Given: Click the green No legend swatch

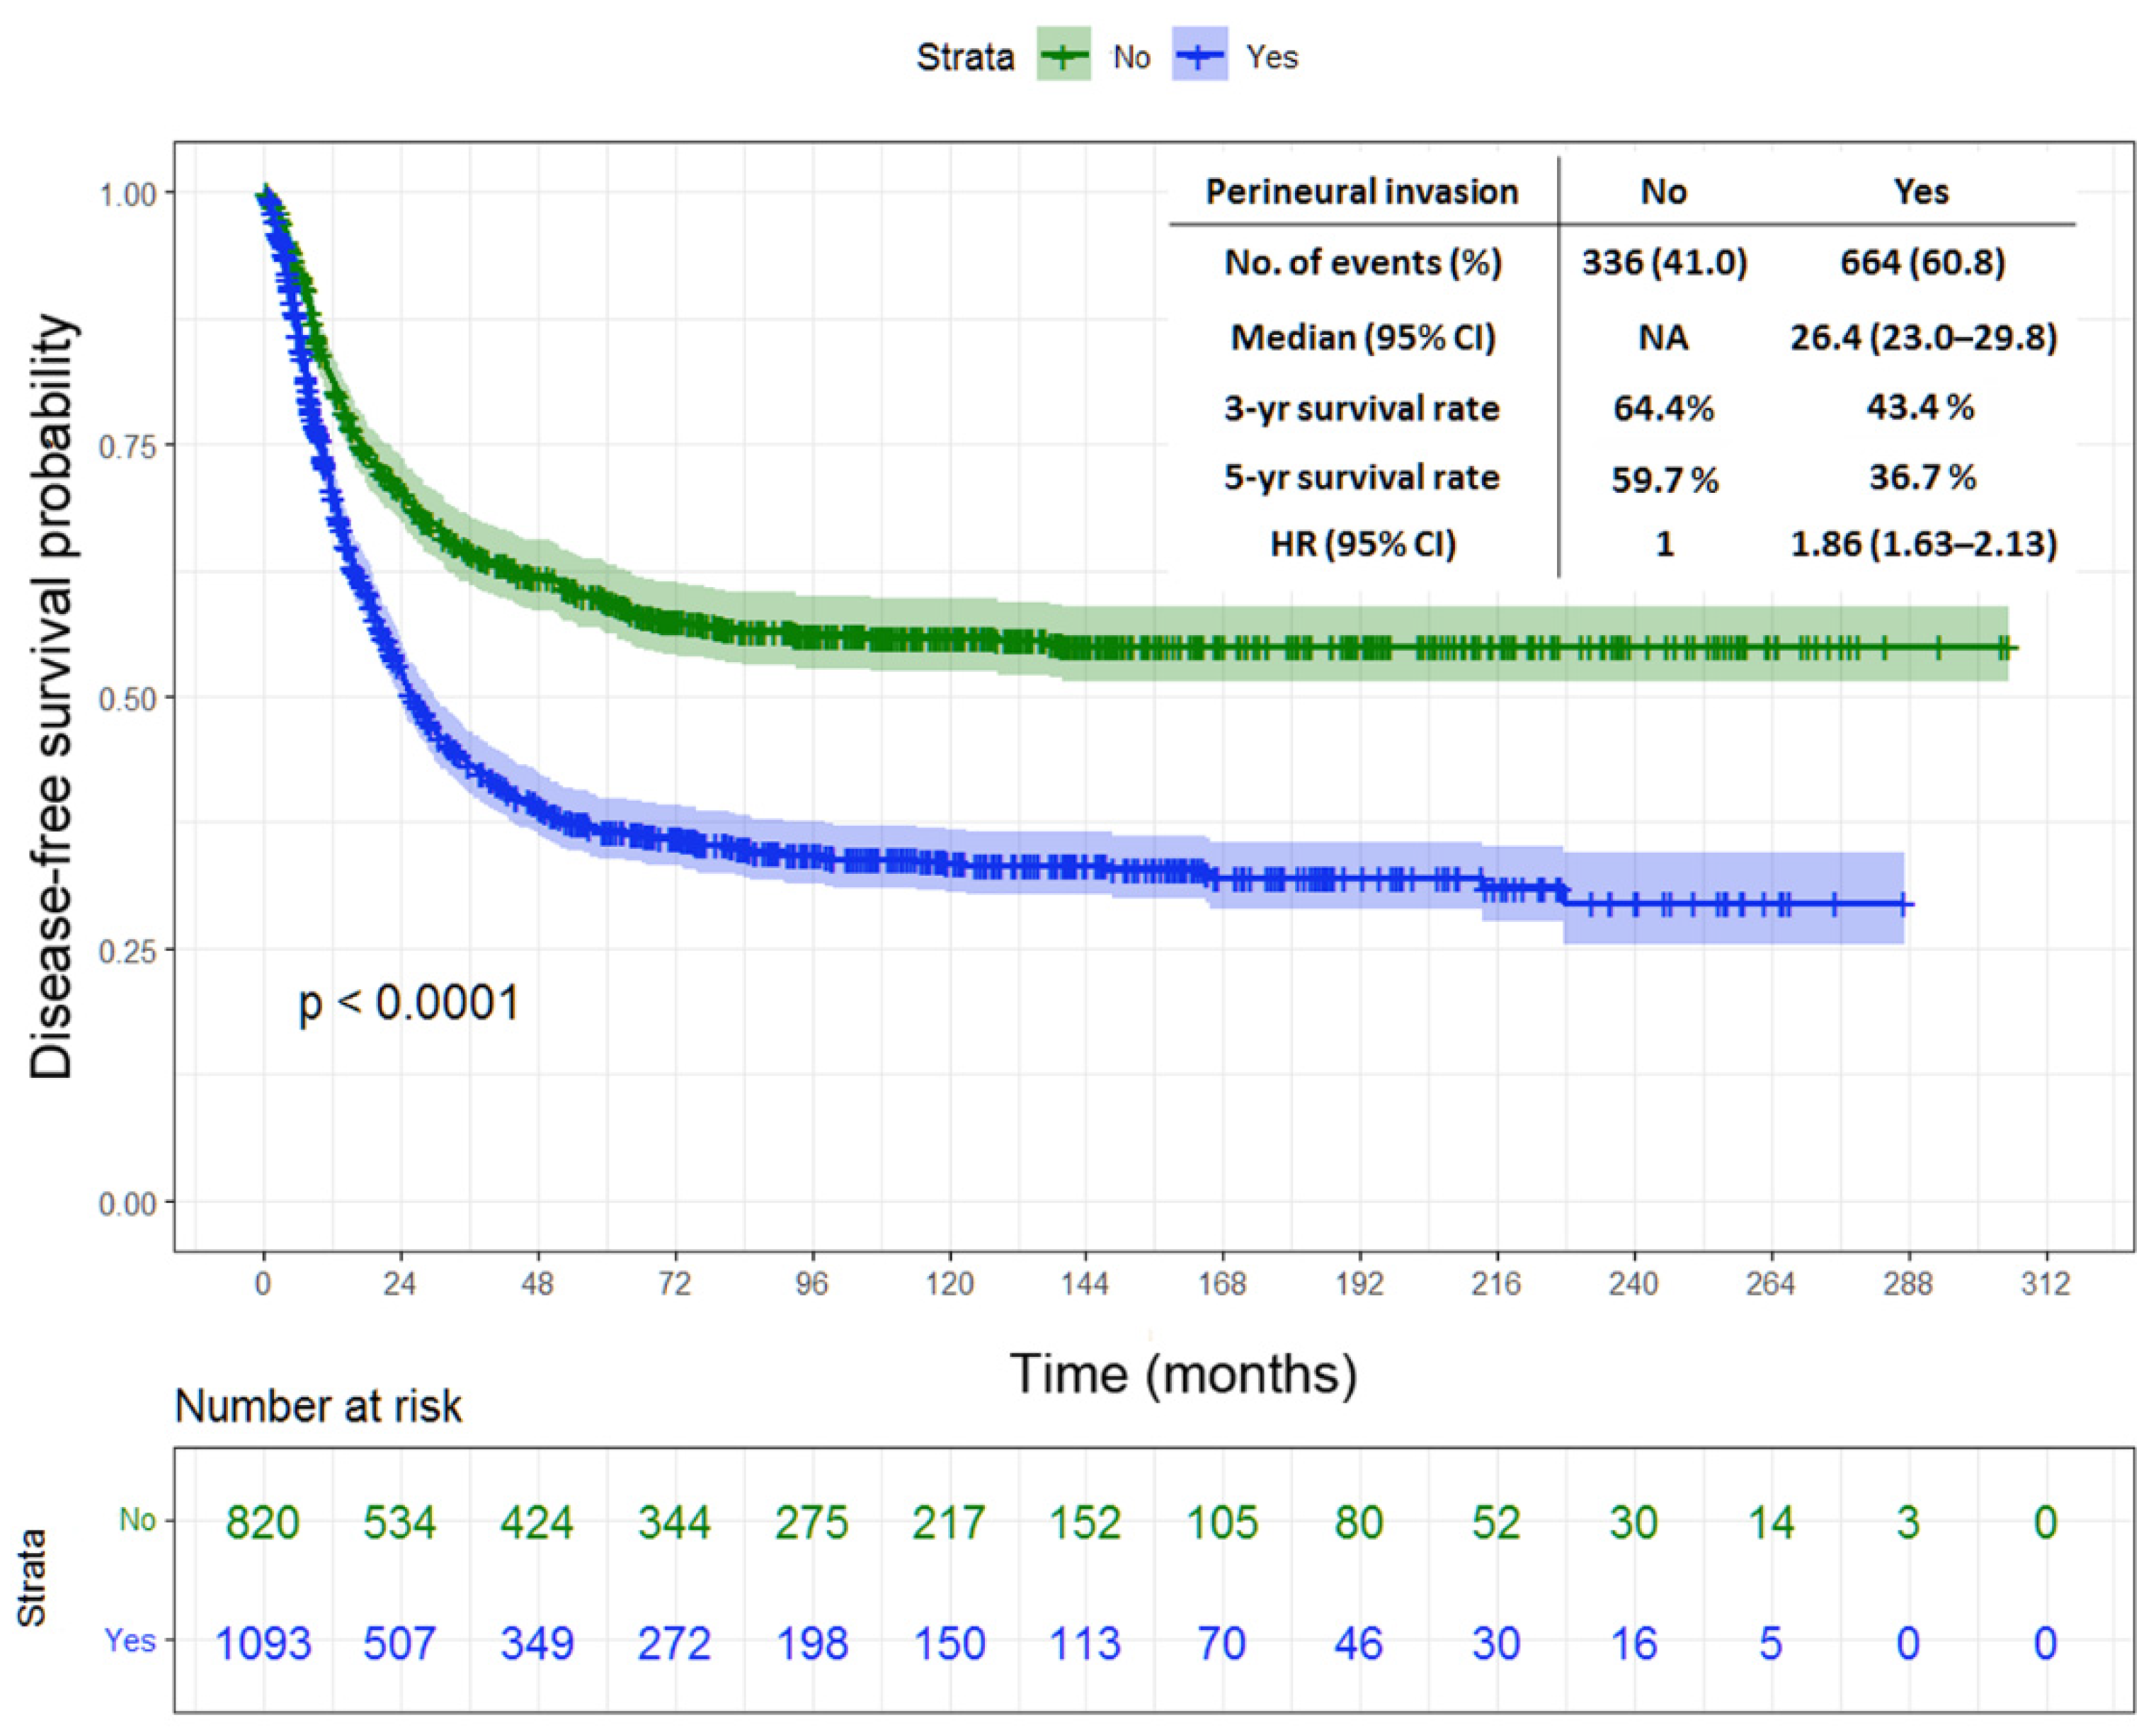Looking at the screenshot, I should pos(1063,56).
